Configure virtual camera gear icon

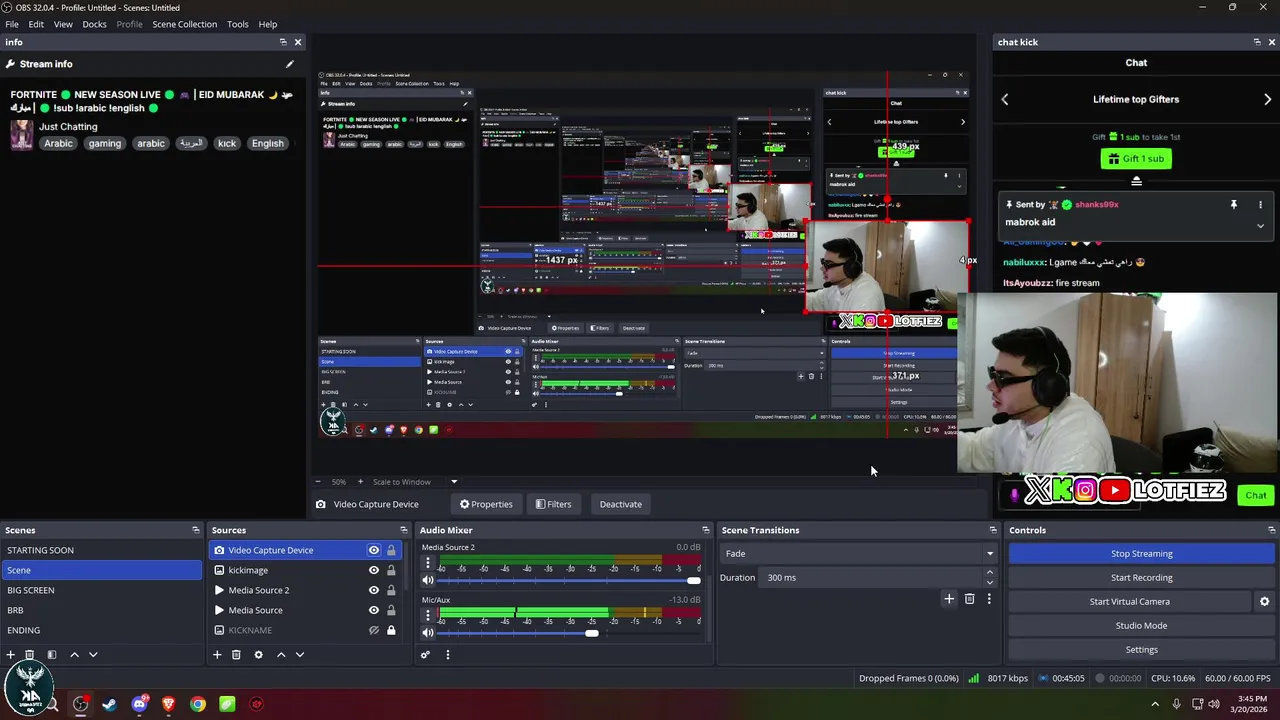point(1264,602)
